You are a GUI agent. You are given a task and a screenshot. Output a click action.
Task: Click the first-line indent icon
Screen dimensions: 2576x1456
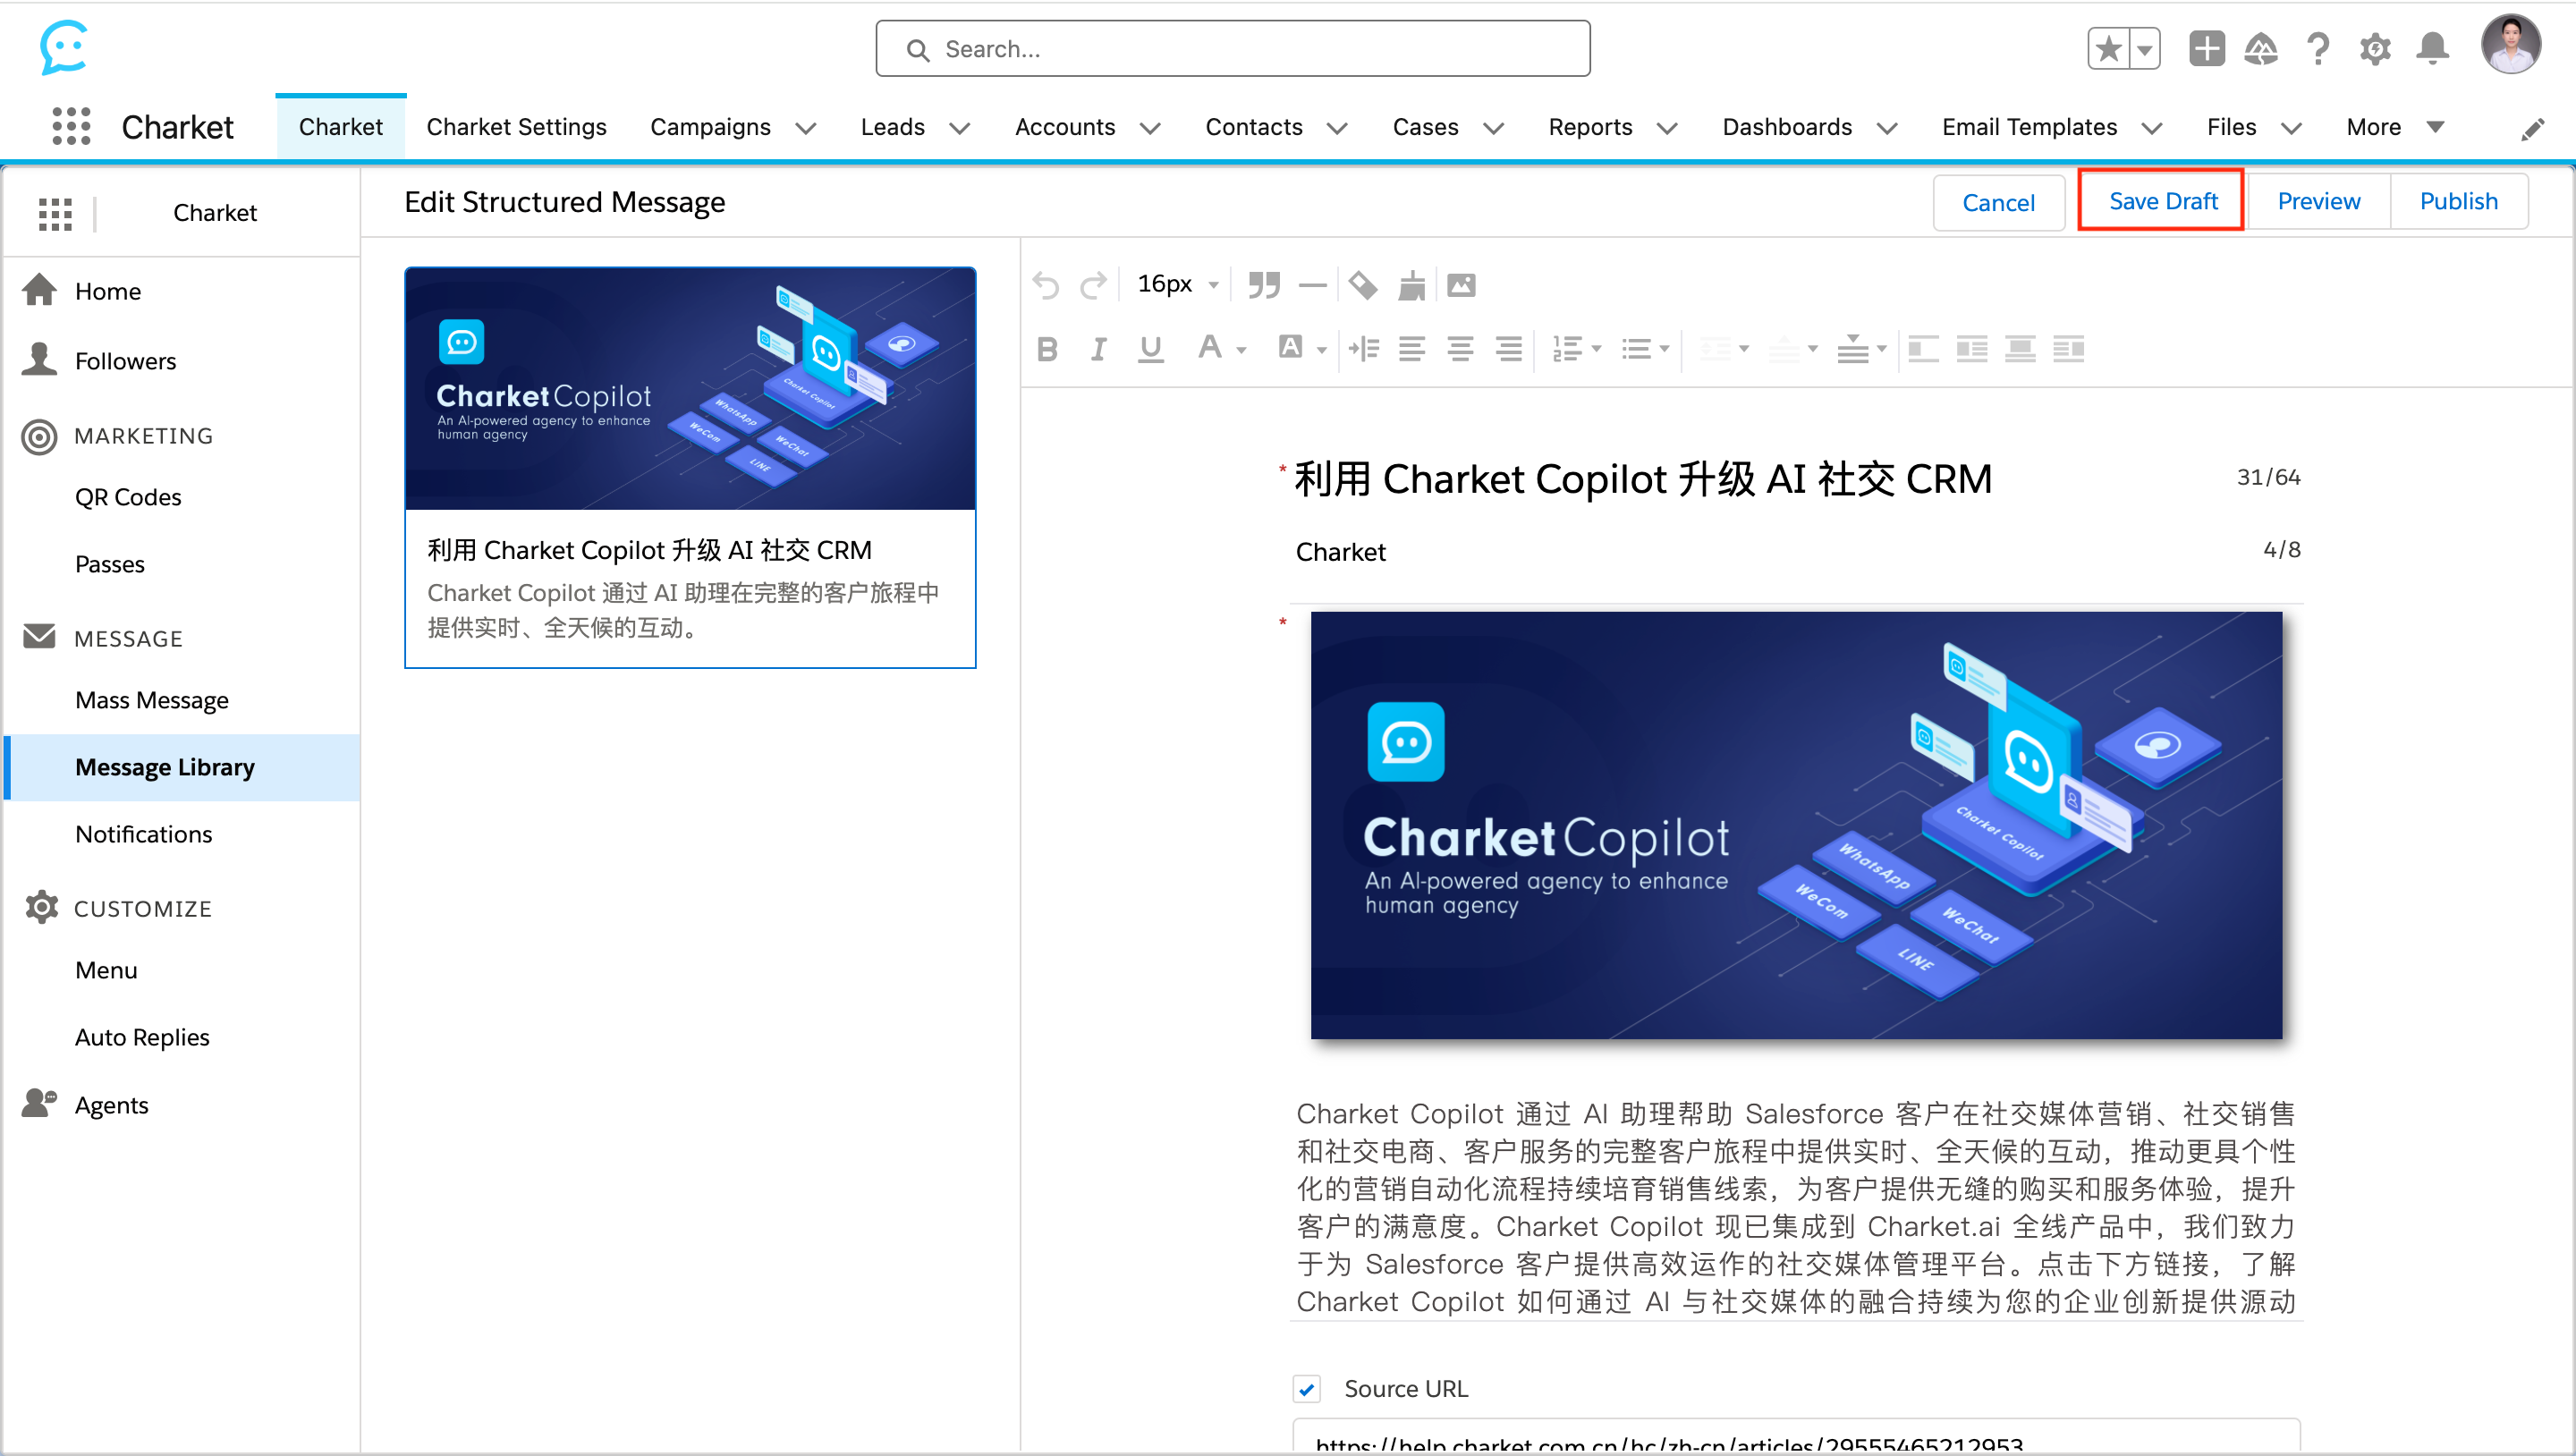click(x=1363, y=349)
